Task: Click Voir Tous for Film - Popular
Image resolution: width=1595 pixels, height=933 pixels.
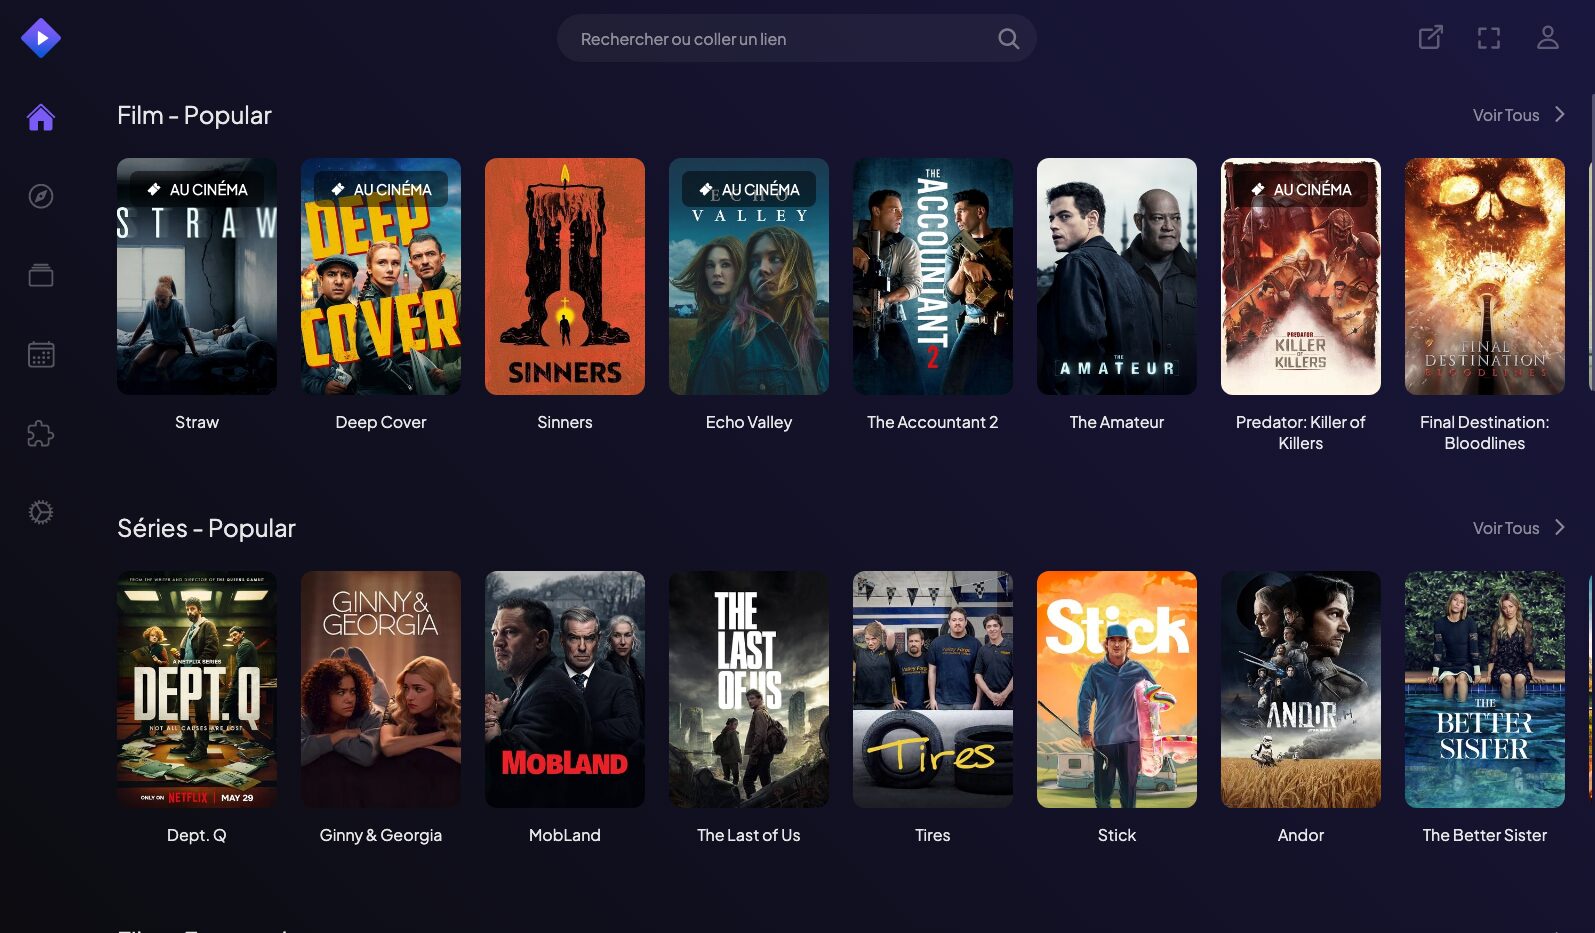Action: [x=1506, y=115]
